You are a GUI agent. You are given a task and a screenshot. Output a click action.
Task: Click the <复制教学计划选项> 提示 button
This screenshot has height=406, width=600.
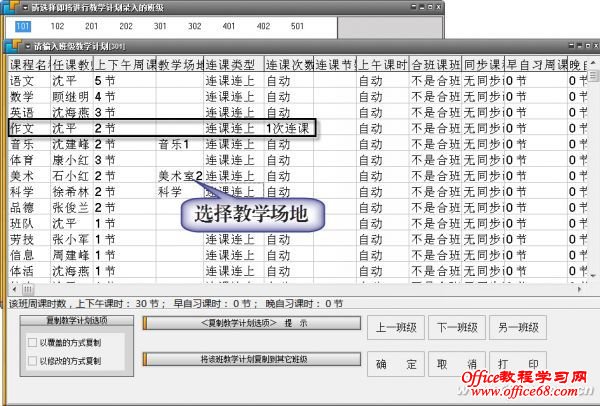252,323
